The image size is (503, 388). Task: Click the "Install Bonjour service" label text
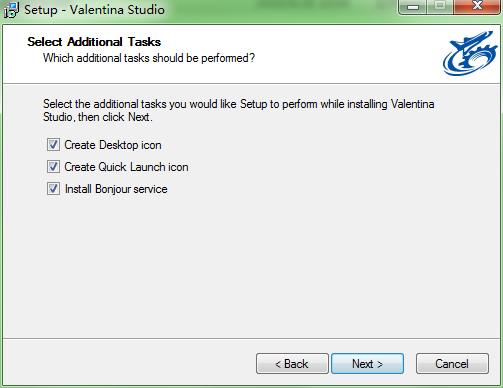pos(116,189)
